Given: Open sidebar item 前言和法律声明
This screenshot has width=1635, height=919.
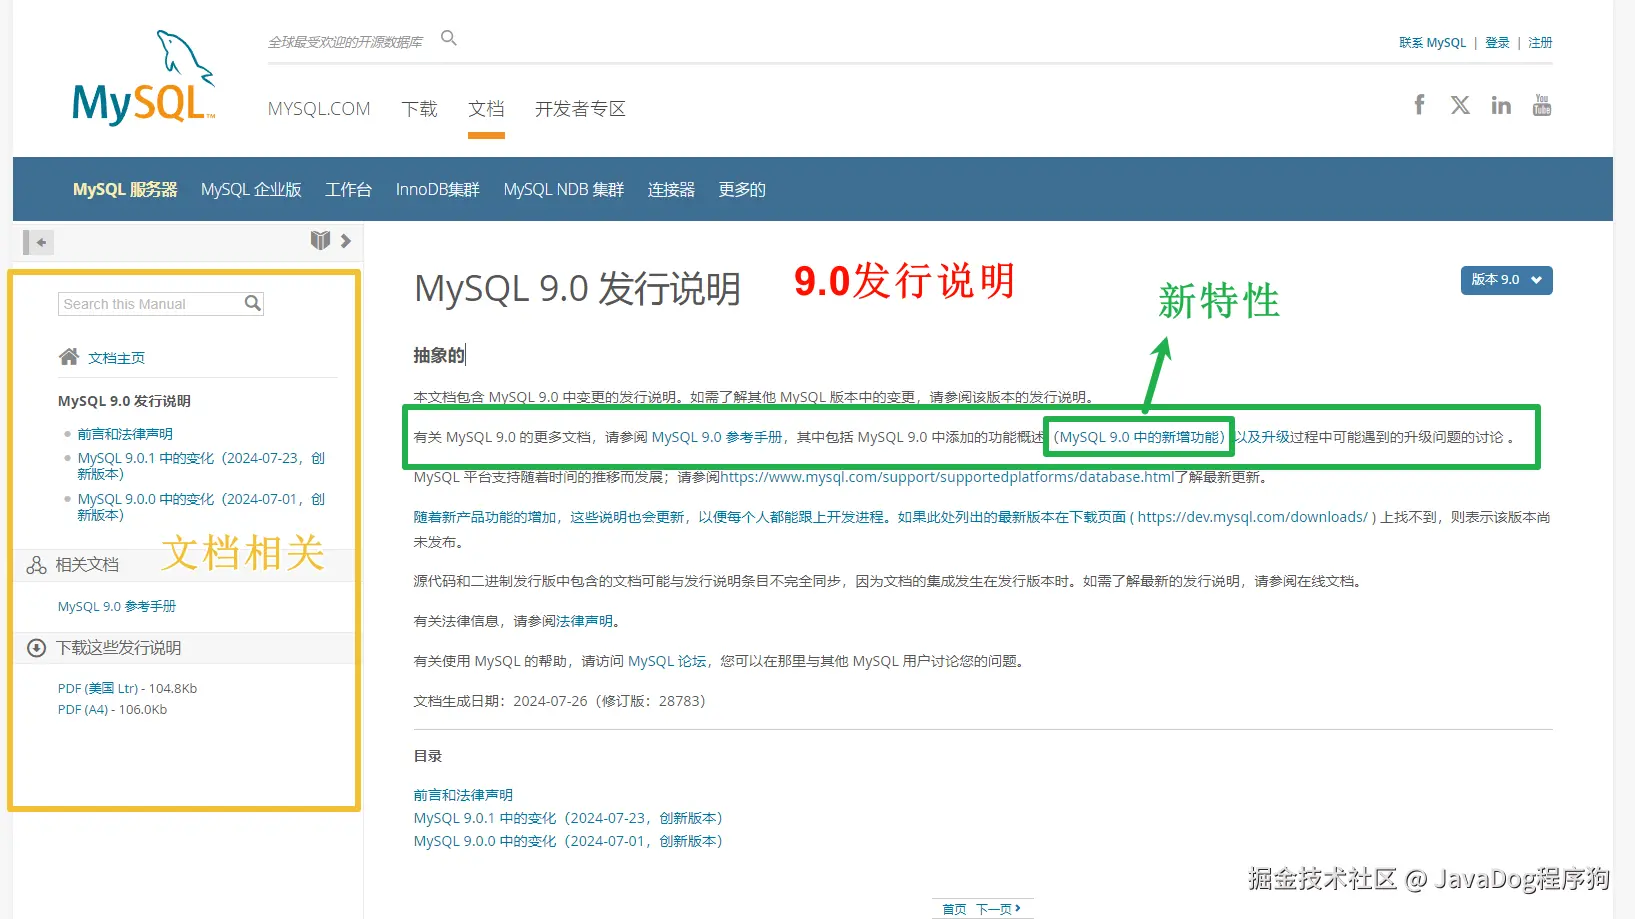Looking at the screenshot, I should coord(125,434).
